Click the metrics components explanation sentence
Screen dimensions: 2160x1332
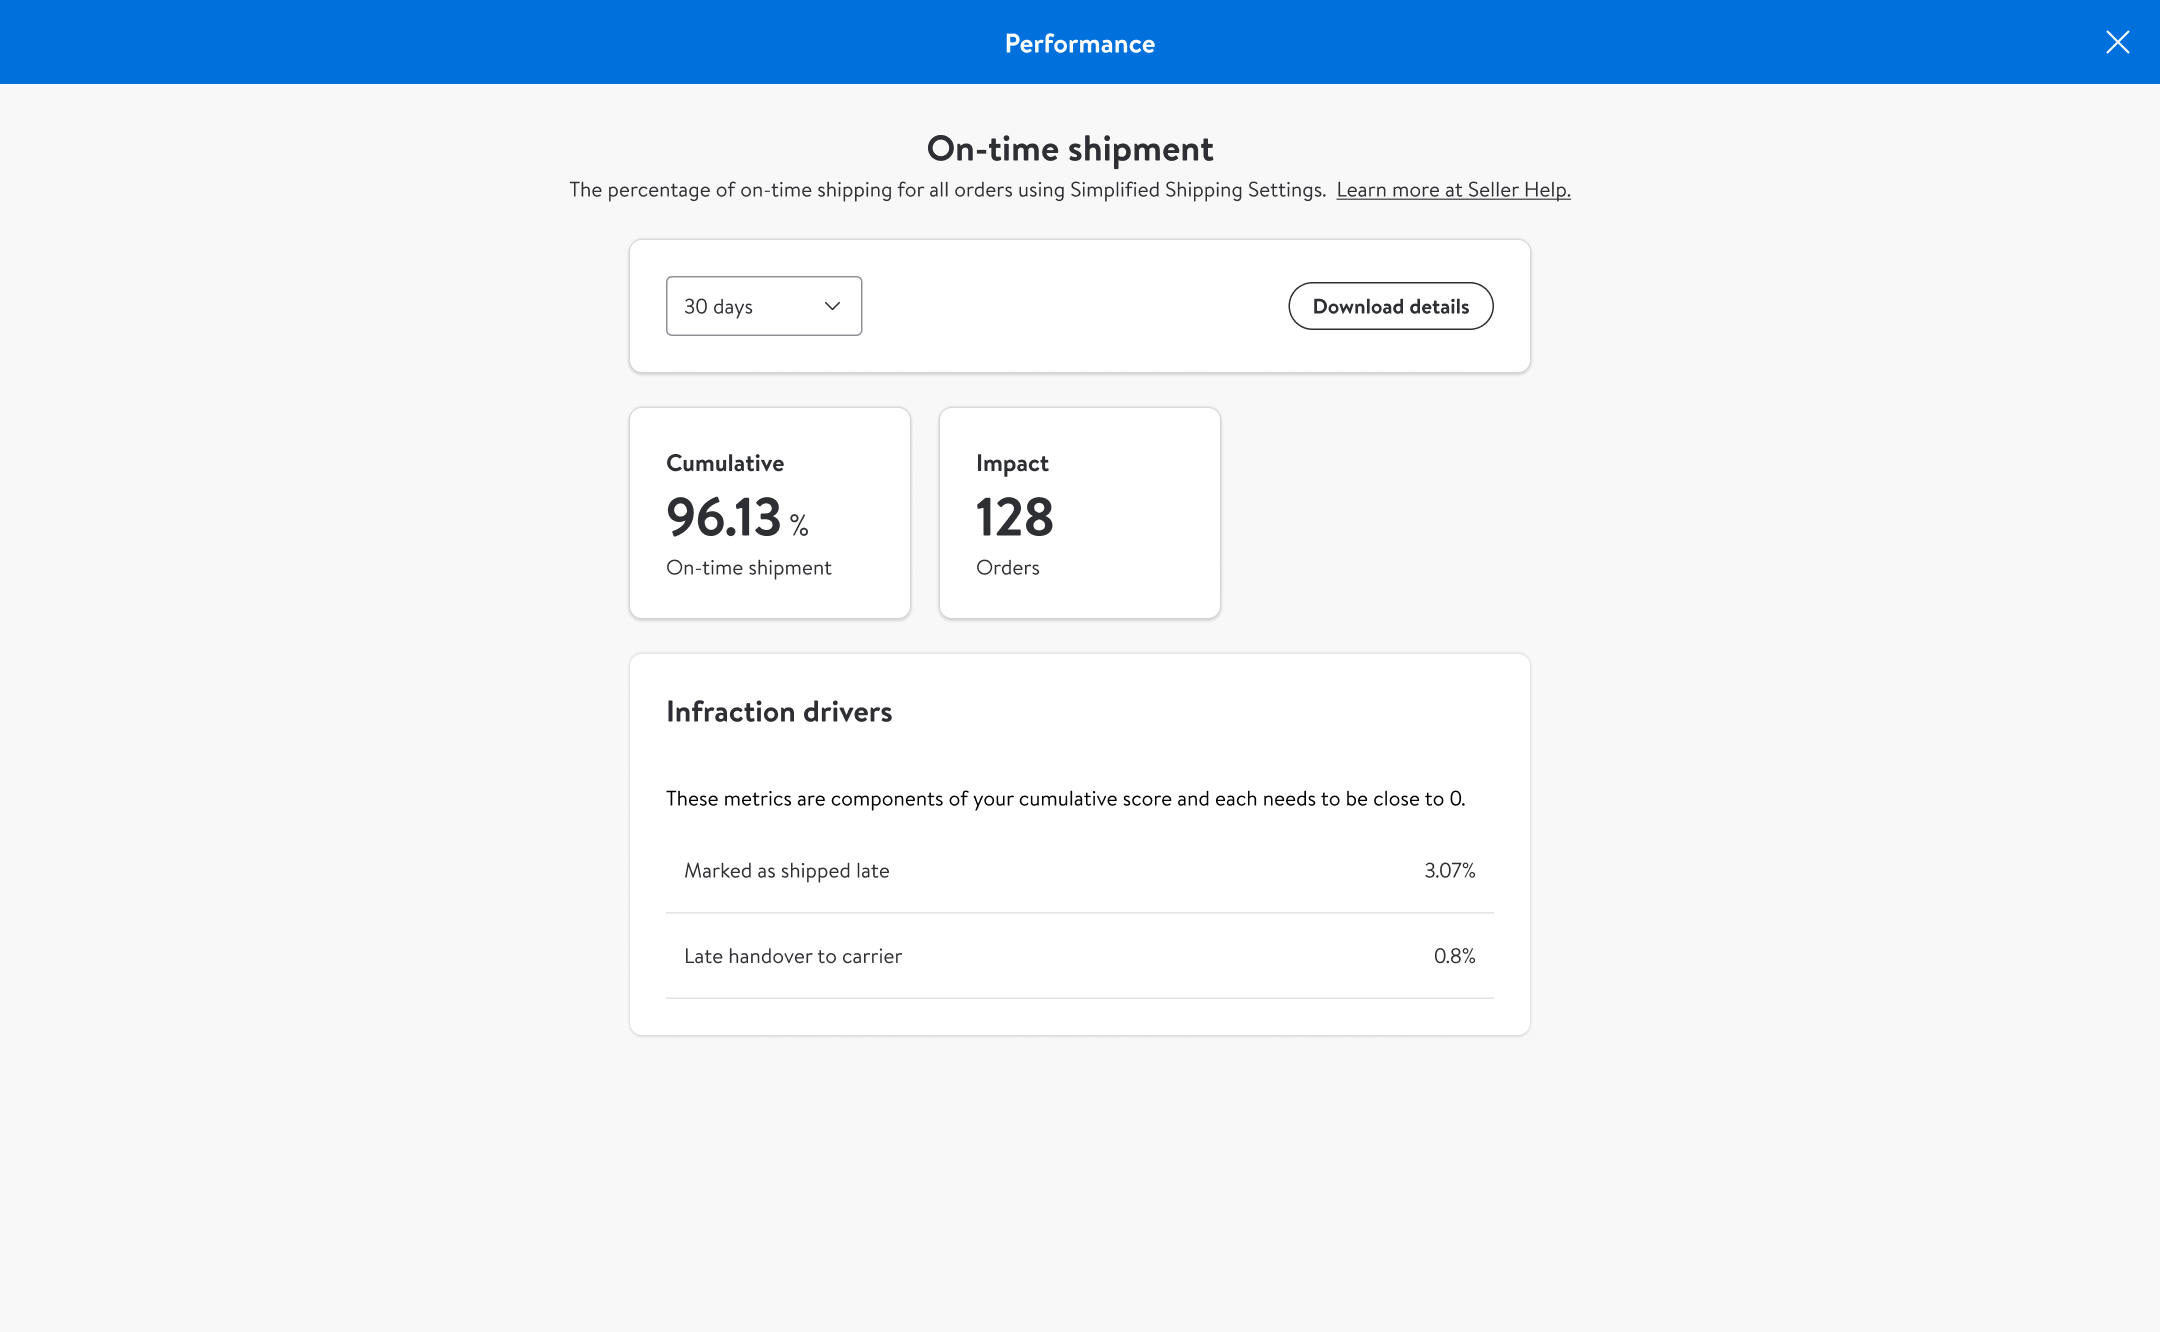pos(1065,799)
